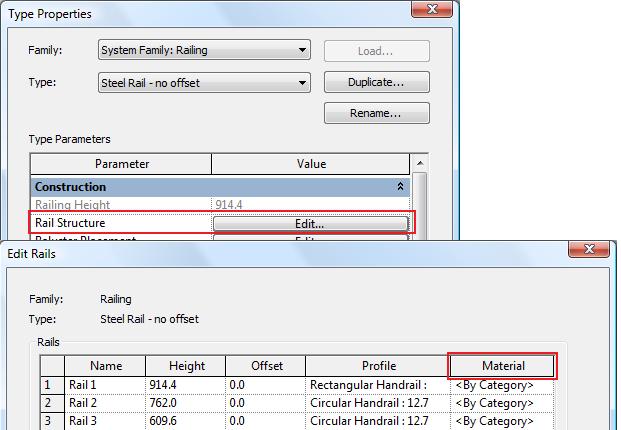
Task: Collapse the Construction group chevron
Action: pyautogui.click(x=400, y=186)
